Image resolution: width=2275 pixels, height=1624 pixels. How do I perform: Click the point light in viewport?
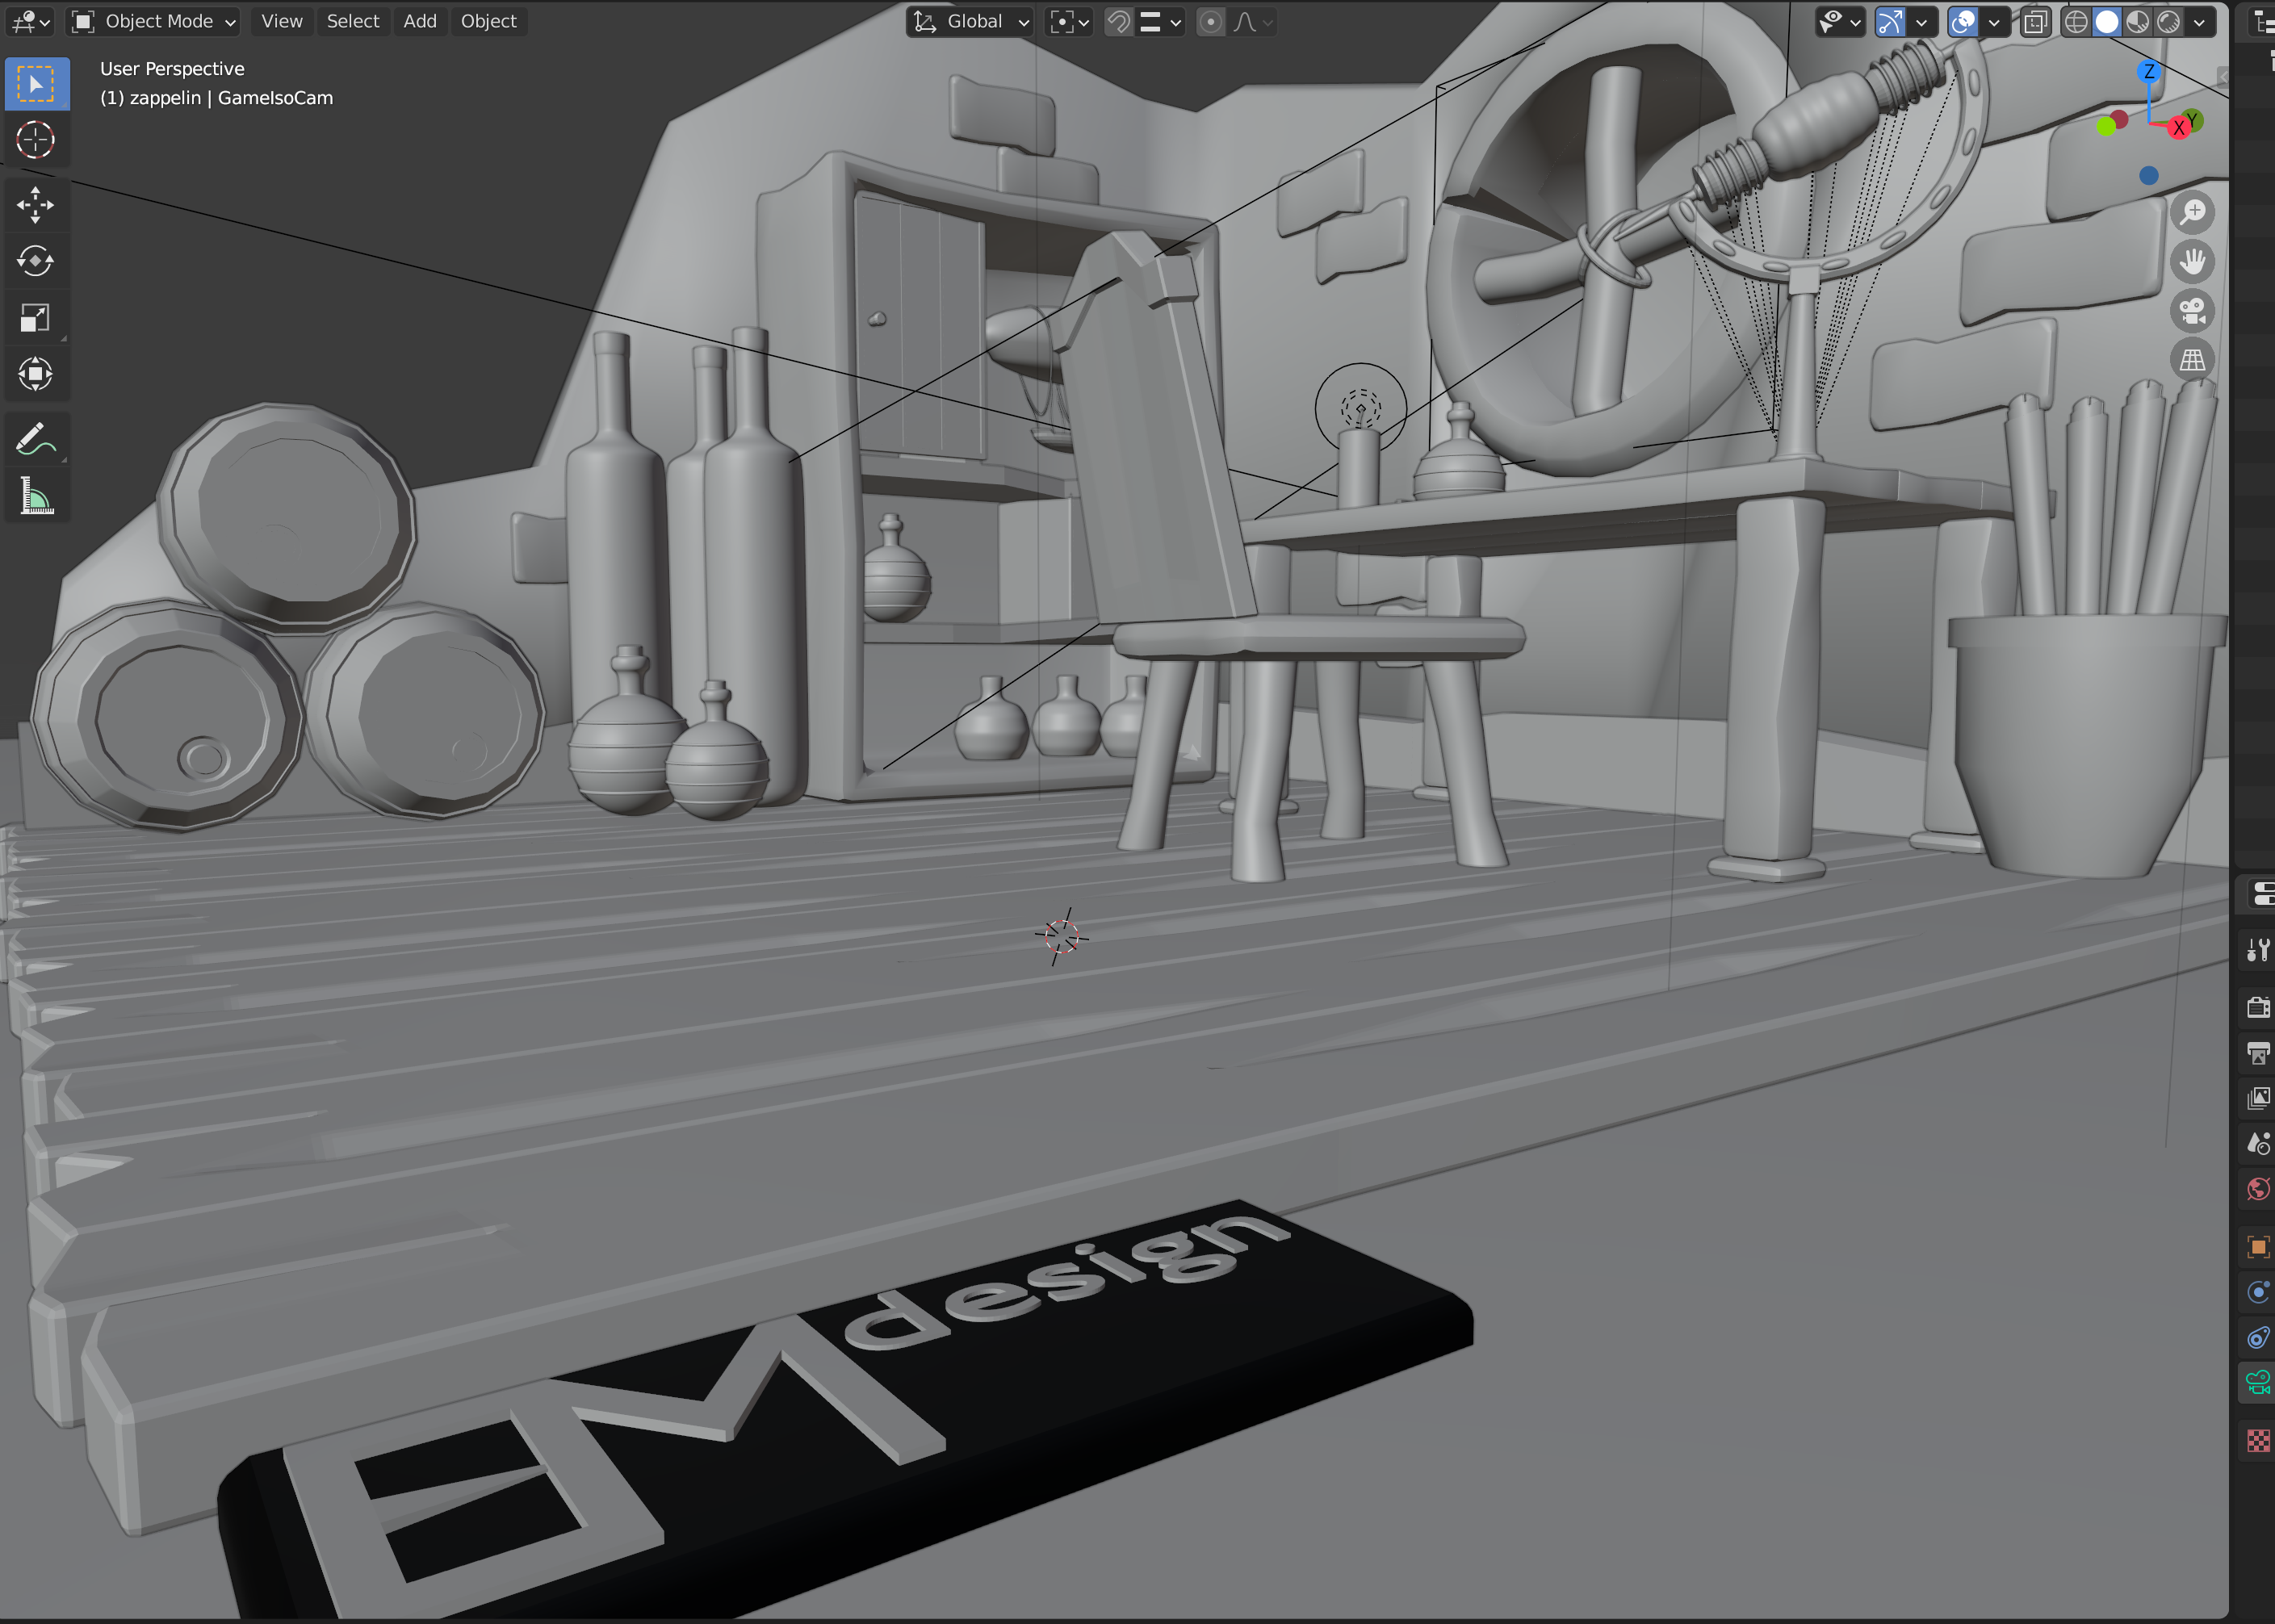[1361, 409]
